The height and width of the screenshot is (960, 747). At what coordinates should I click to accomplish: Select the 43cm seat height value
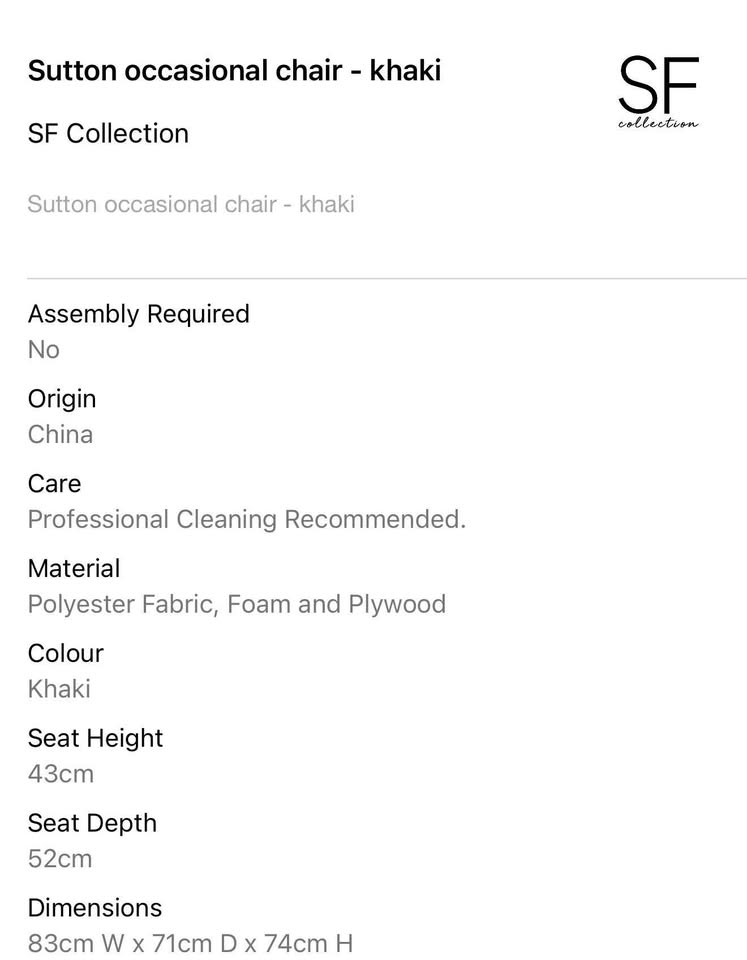click(x=60, y=775)
